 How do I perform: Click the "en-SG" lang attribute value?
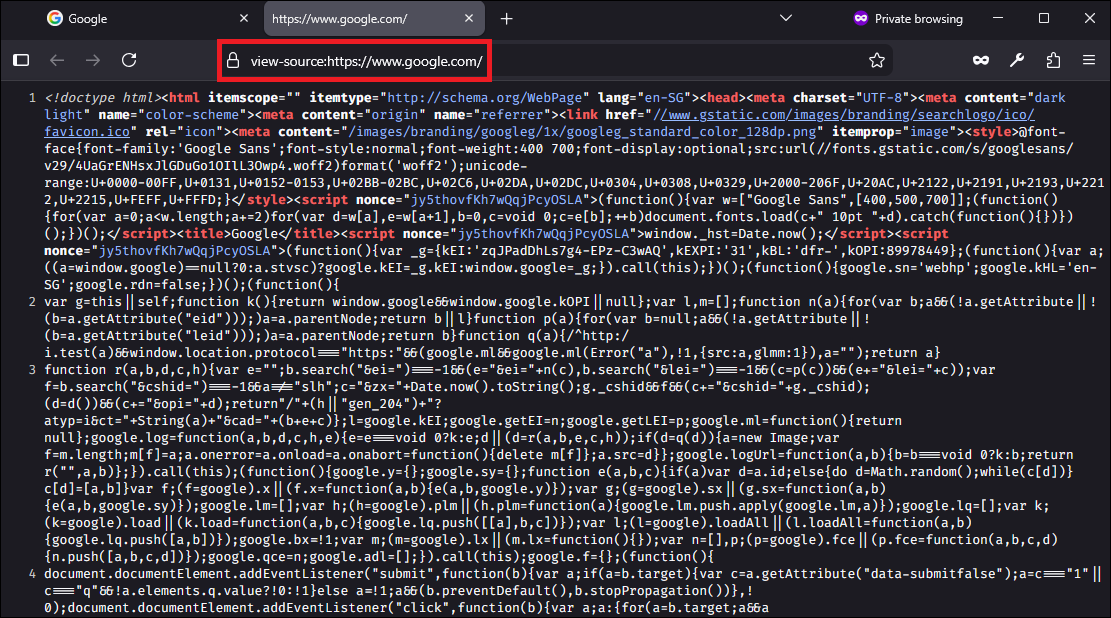tap(664, 98)
